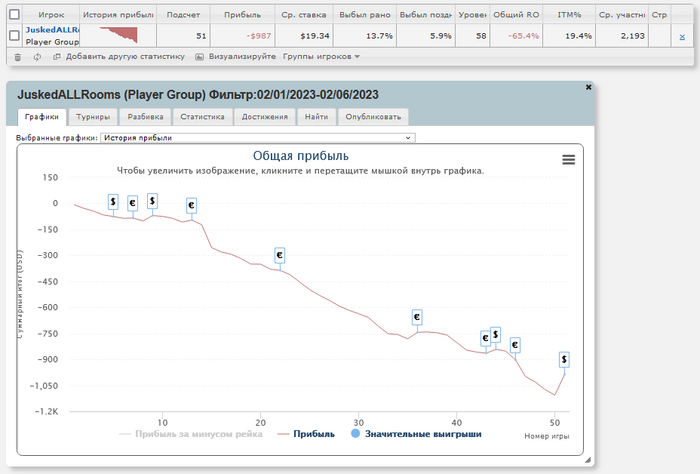This screenshot has width=700, height=474.
Task: Sort by the Выбыл рано column header
Action: coord(365,15)
